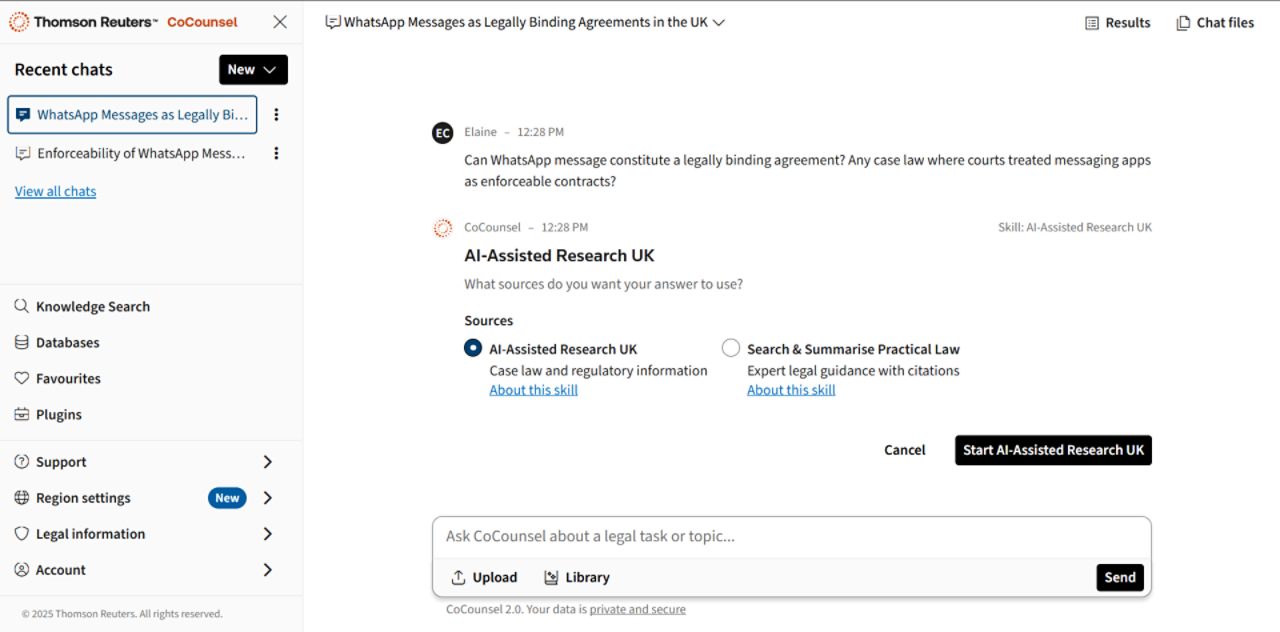
Task: Open the Library from the chat input bar
Action: (576, 577)
